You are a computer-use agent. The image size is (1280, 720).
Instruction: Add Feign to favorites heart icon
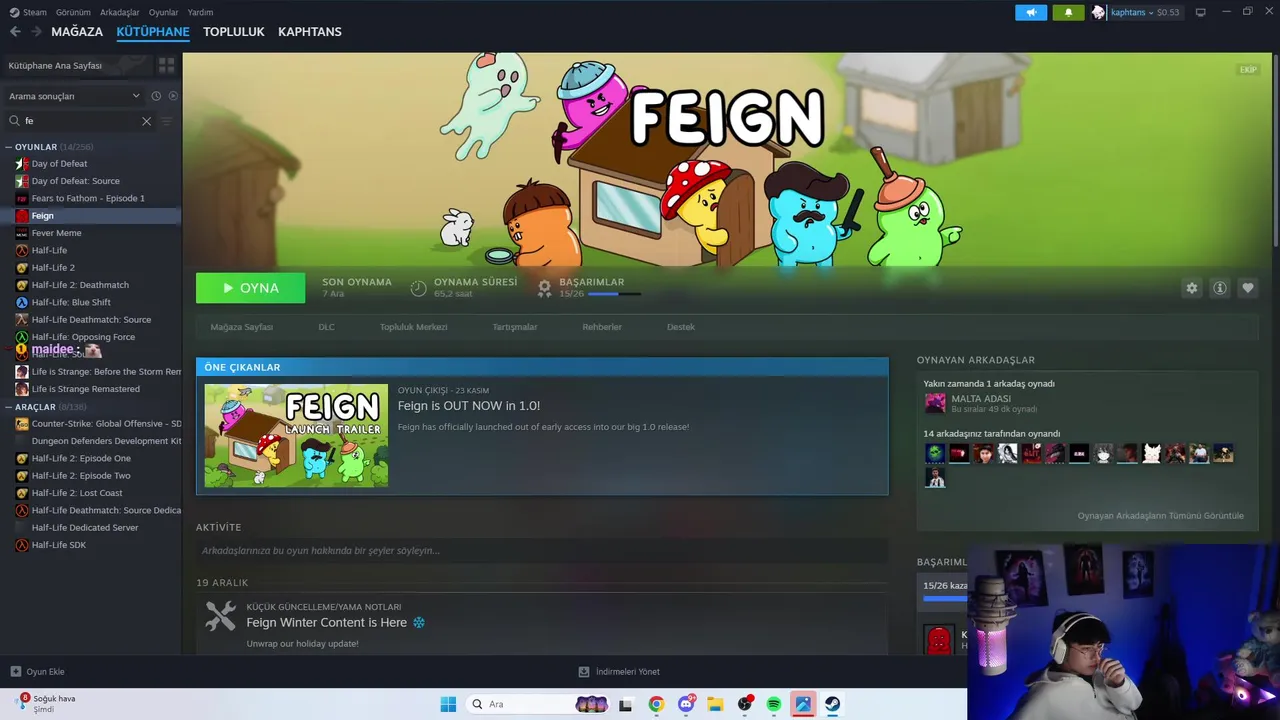(x=1248, y=288)
